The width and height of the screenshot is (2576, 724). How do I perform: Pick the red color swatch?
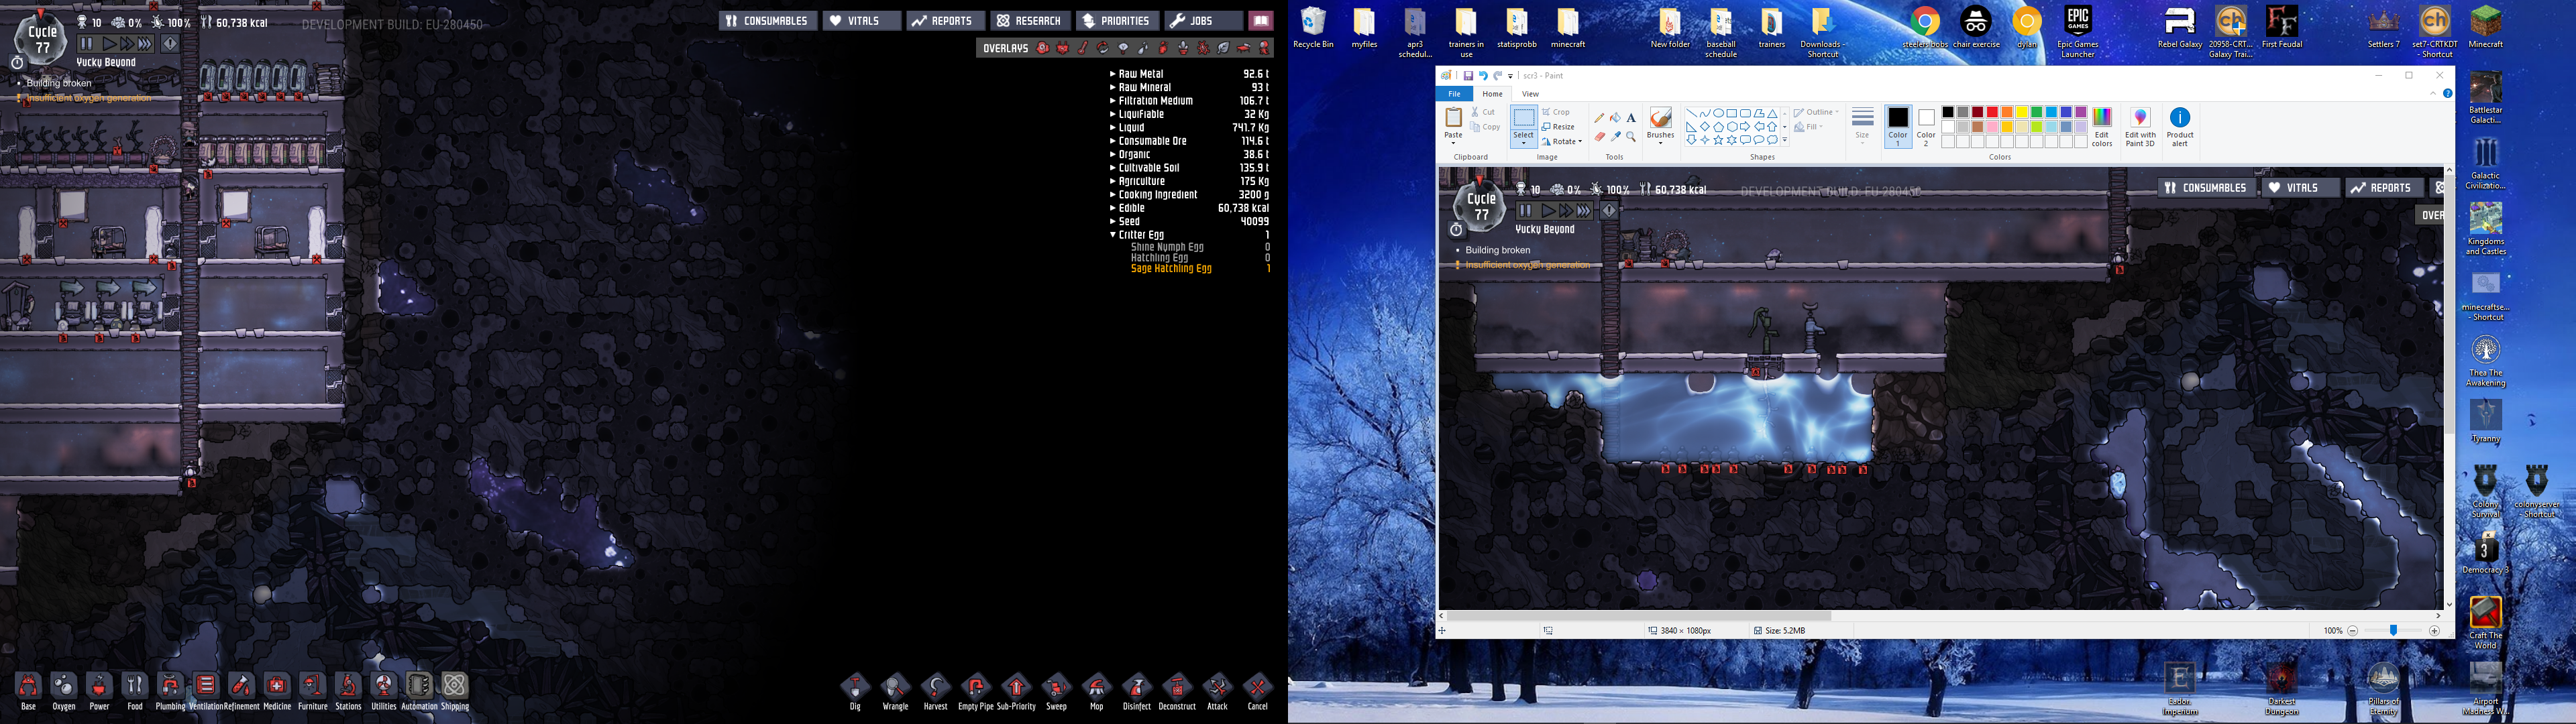[x=1992, y=112]
